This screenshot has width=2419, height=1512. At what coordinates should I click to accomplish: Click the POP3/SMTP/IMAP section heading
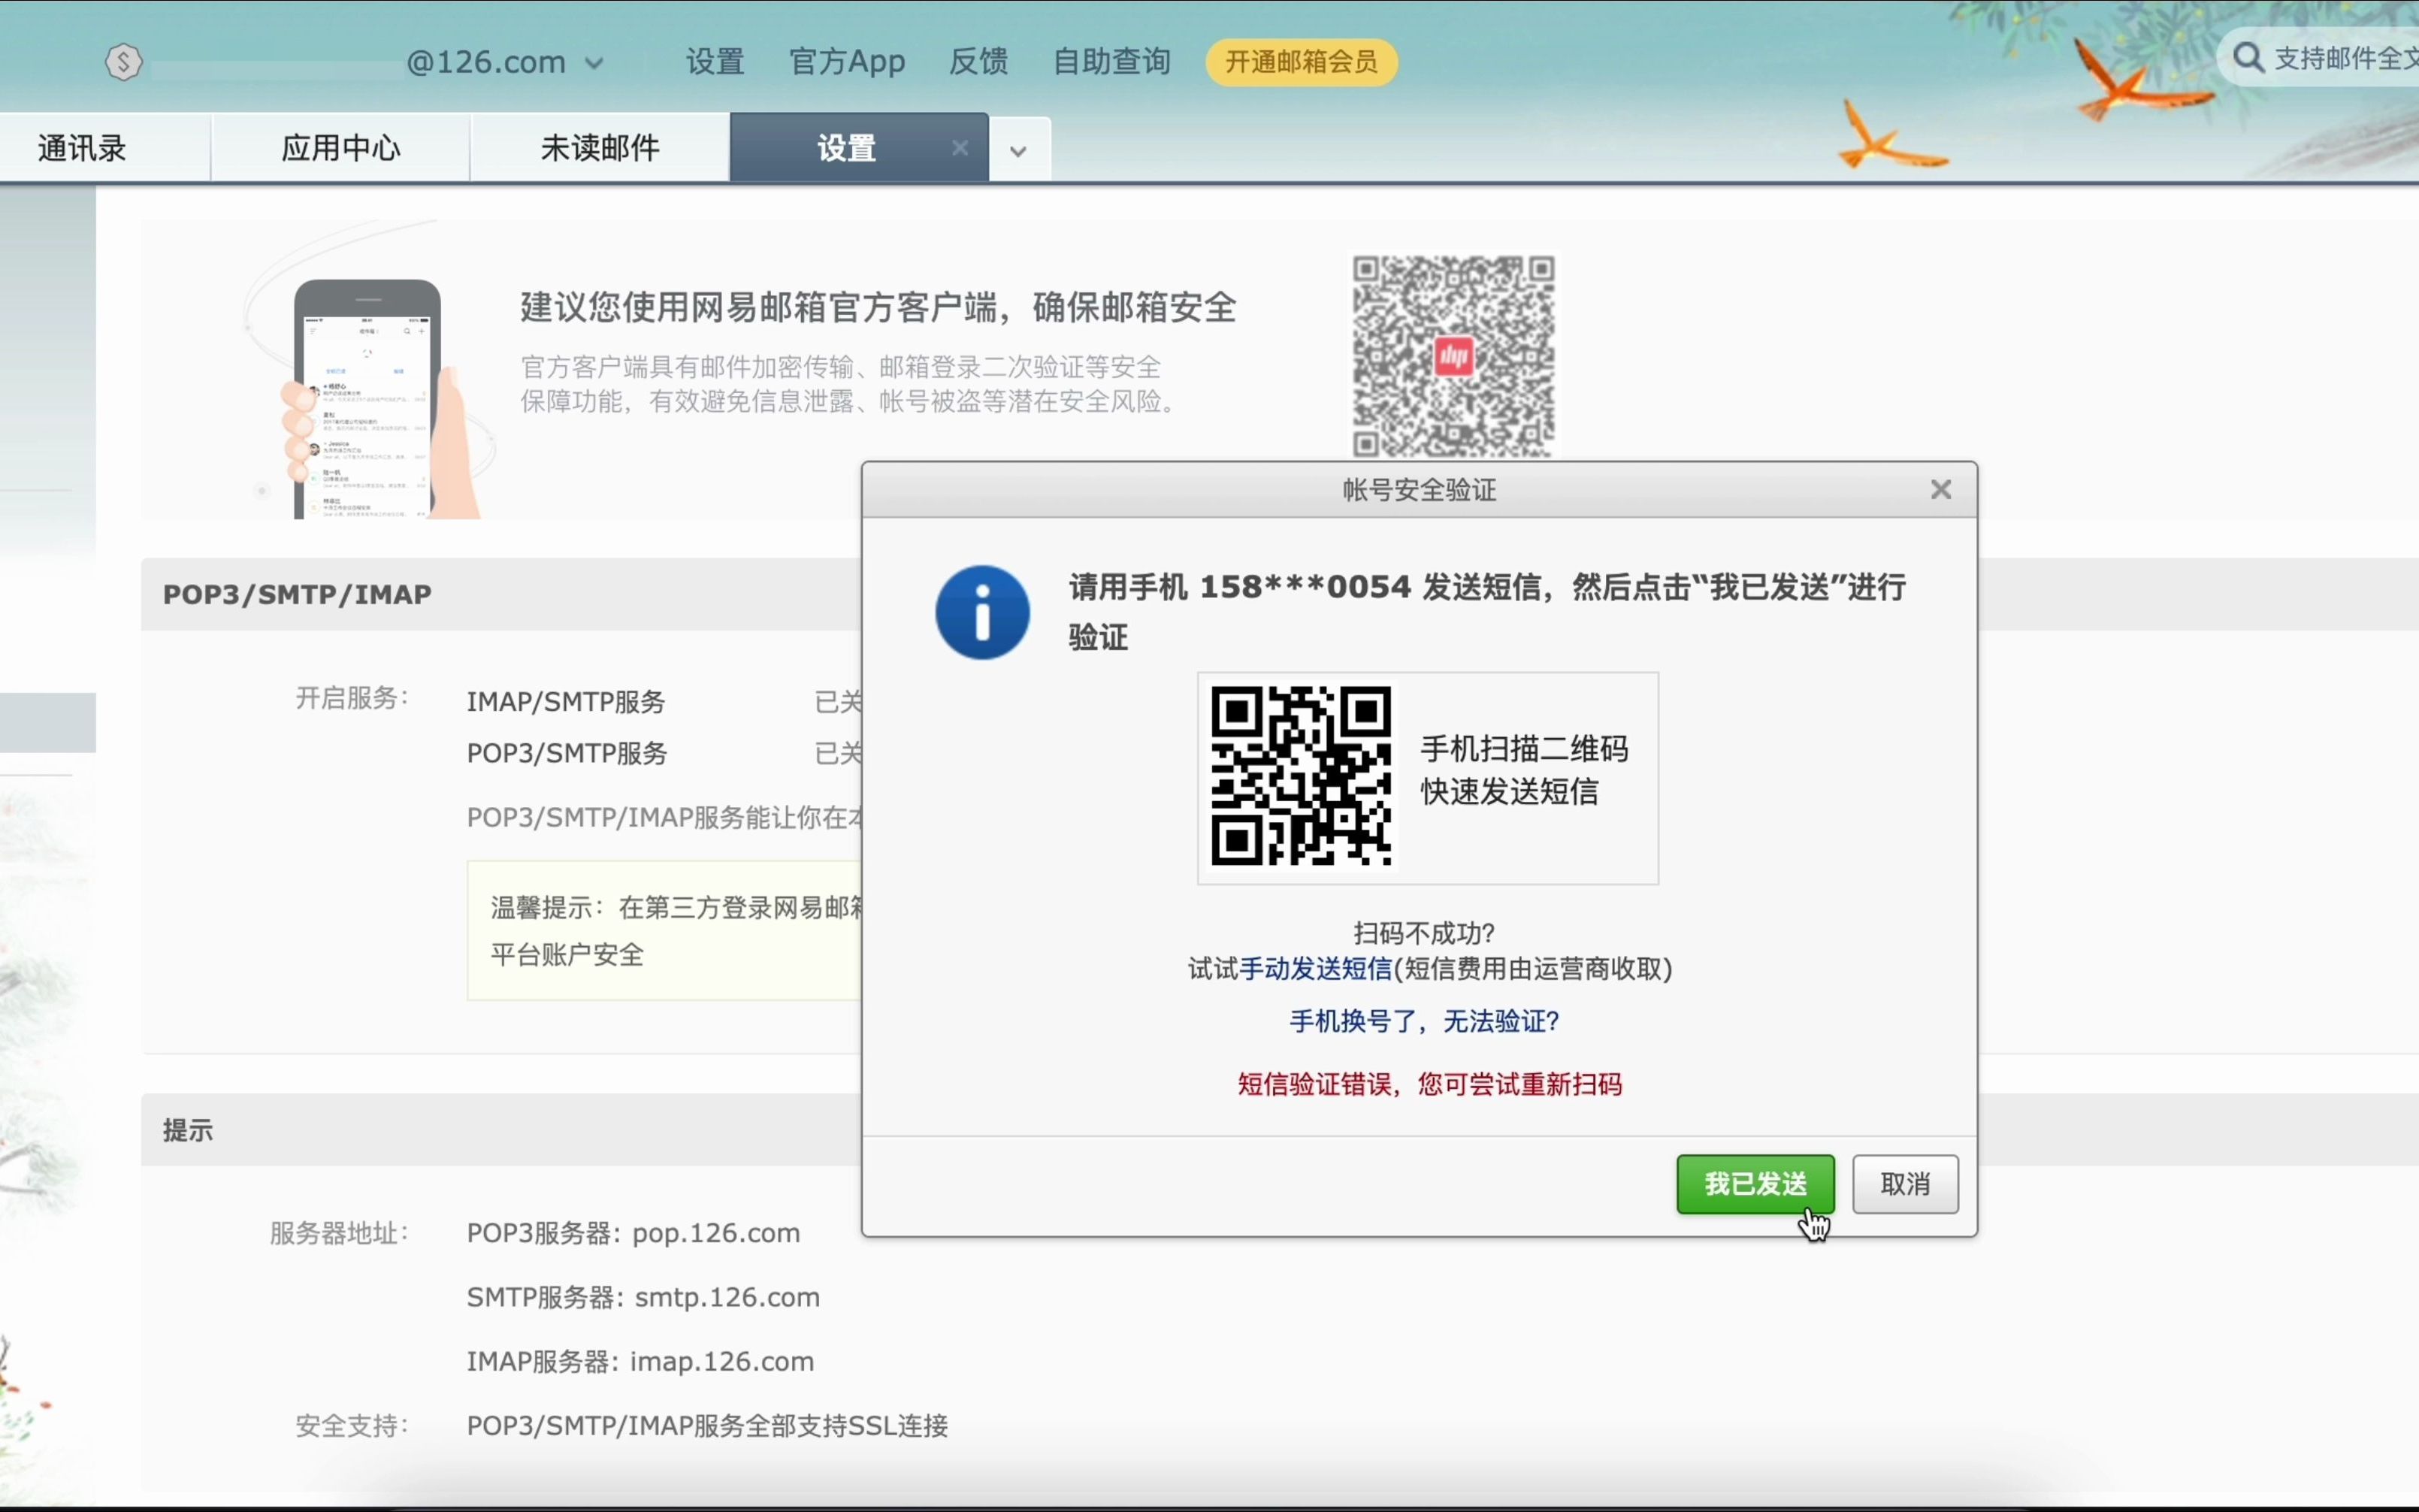pos(297,594)
